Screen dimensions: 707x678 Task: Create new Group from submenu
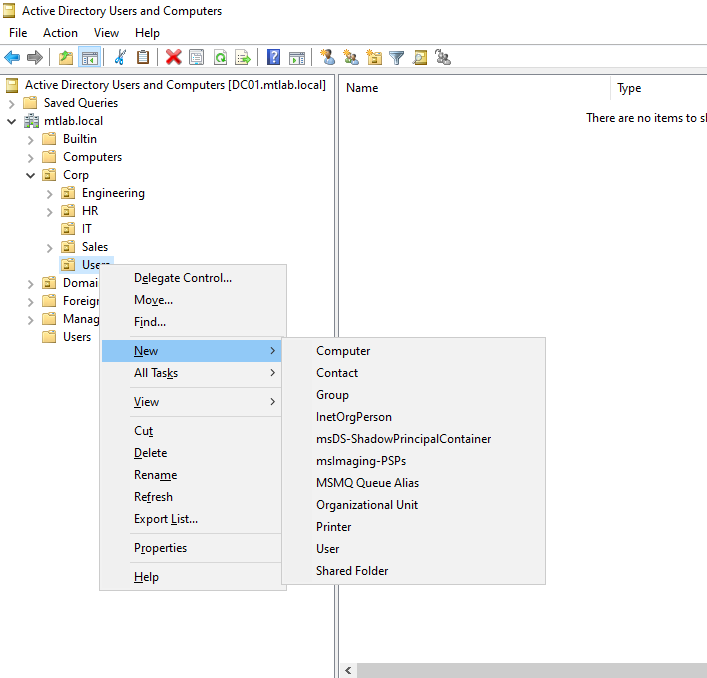pyautogui.click(x=413, y=395)
